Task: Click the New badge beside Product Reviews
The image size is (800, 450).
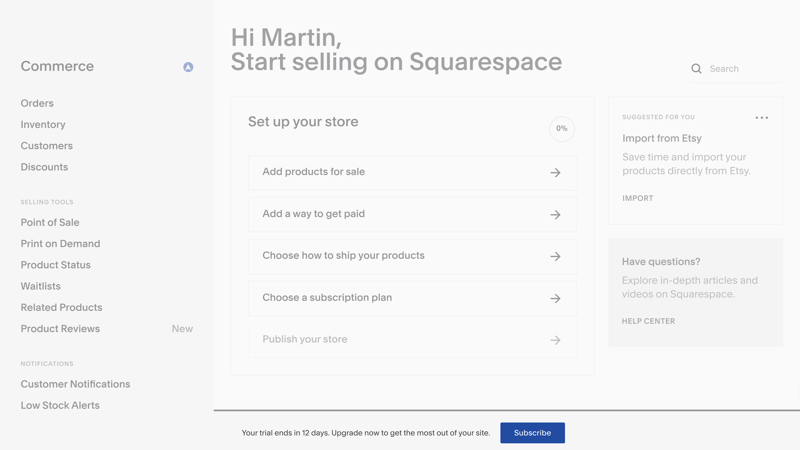Action: [182, 329]
